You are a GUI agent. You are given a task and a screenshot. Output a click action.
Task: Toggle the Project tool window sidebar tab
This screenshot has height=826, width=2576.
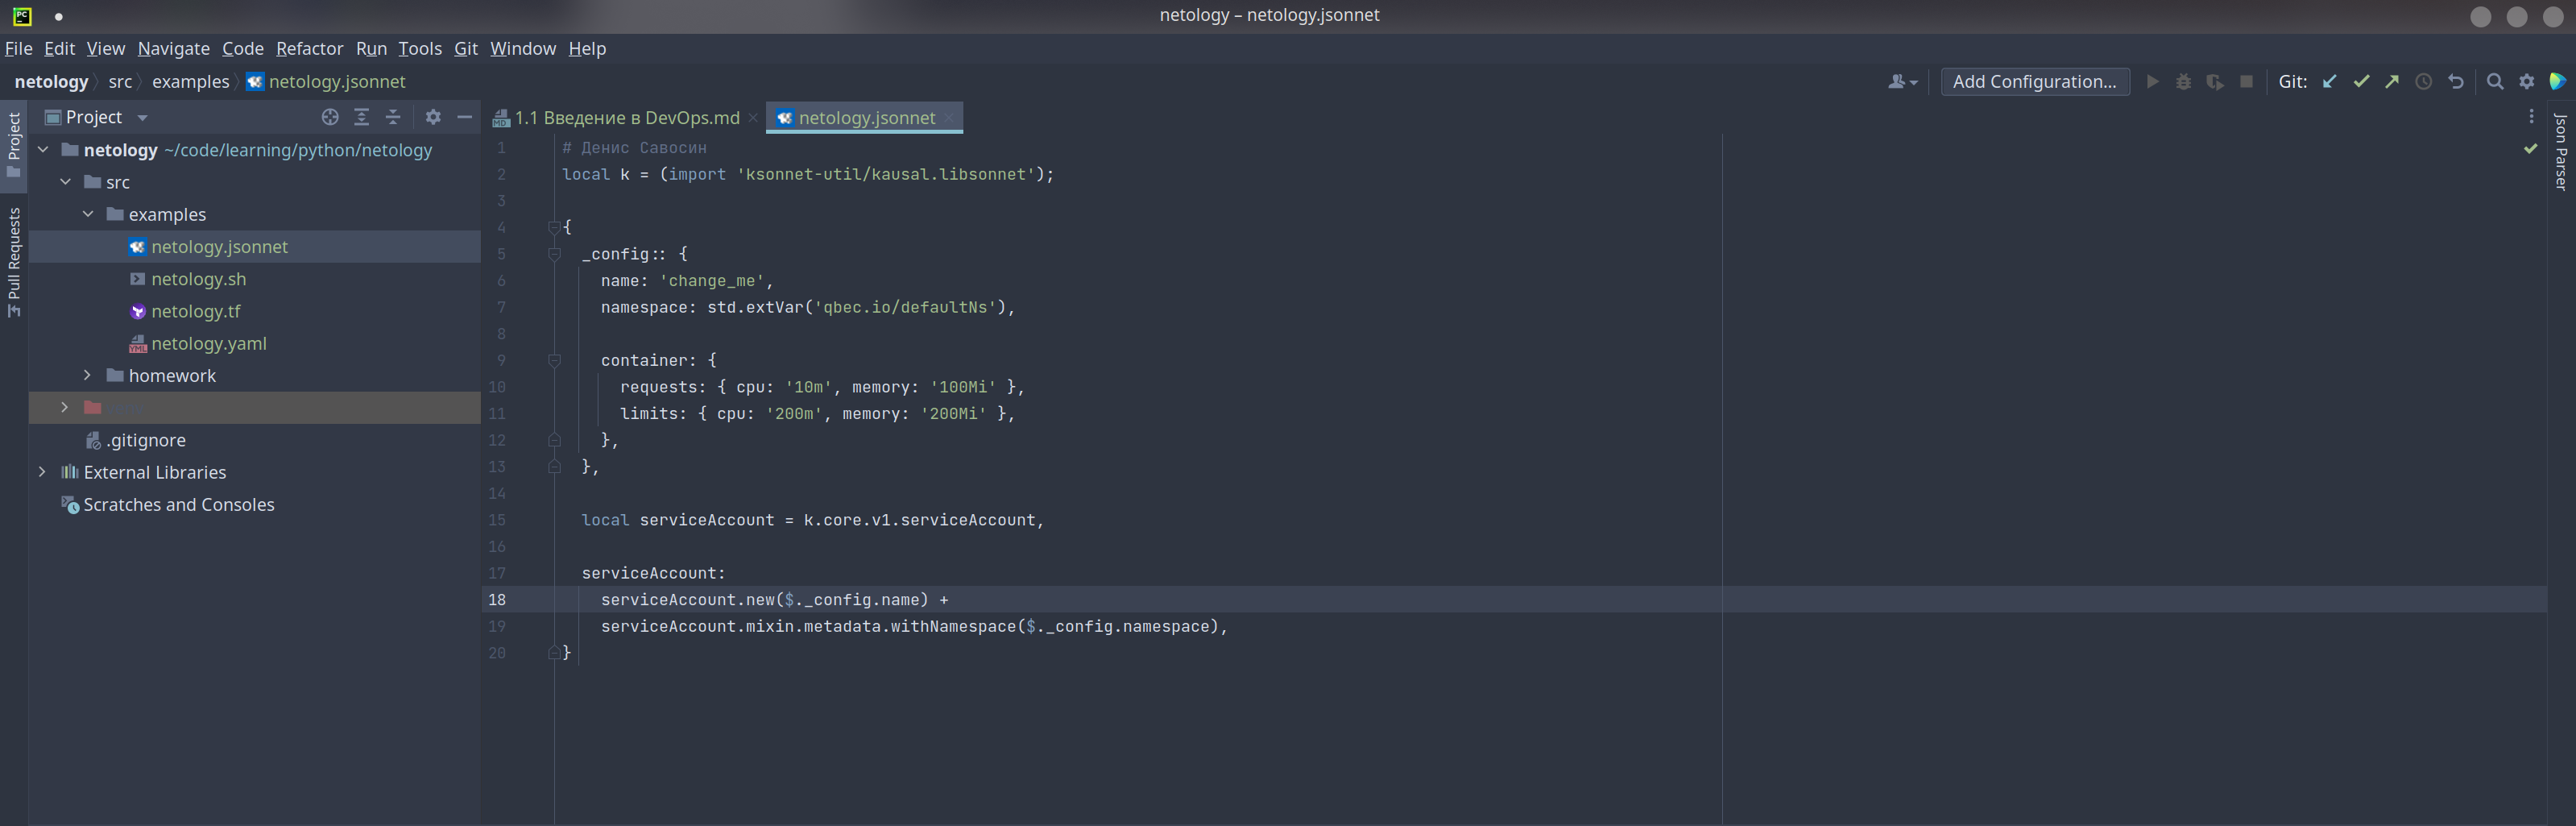tap(14, 142)
